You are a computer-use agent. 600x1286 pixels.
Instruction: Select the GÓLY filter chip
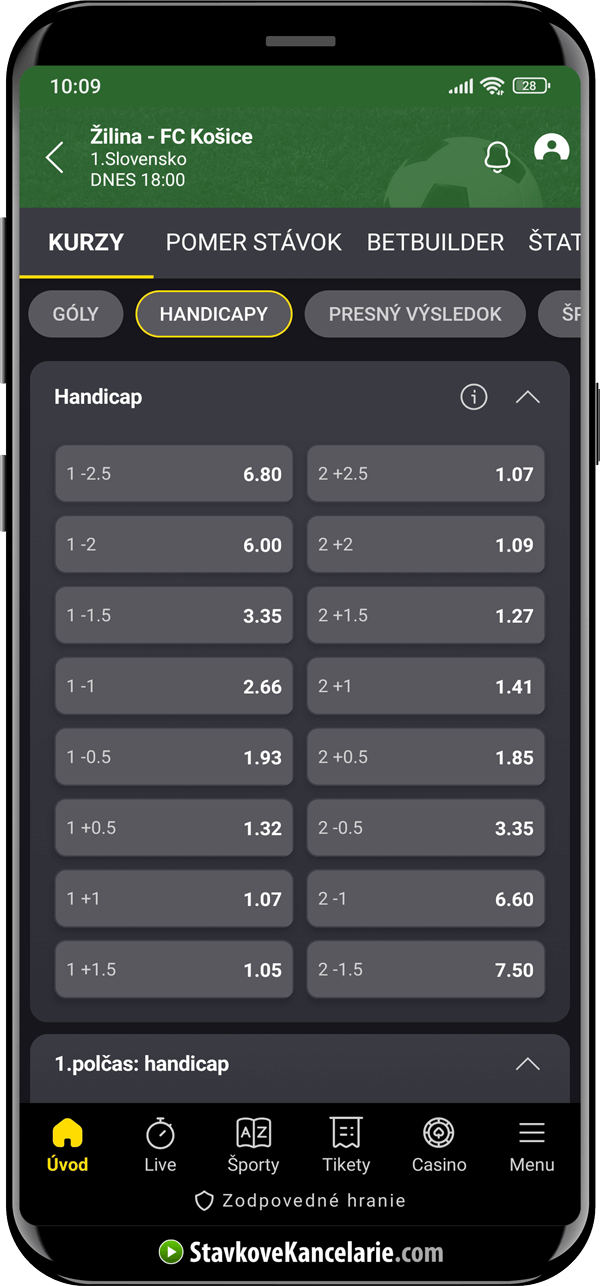click(x=76, y=314)
